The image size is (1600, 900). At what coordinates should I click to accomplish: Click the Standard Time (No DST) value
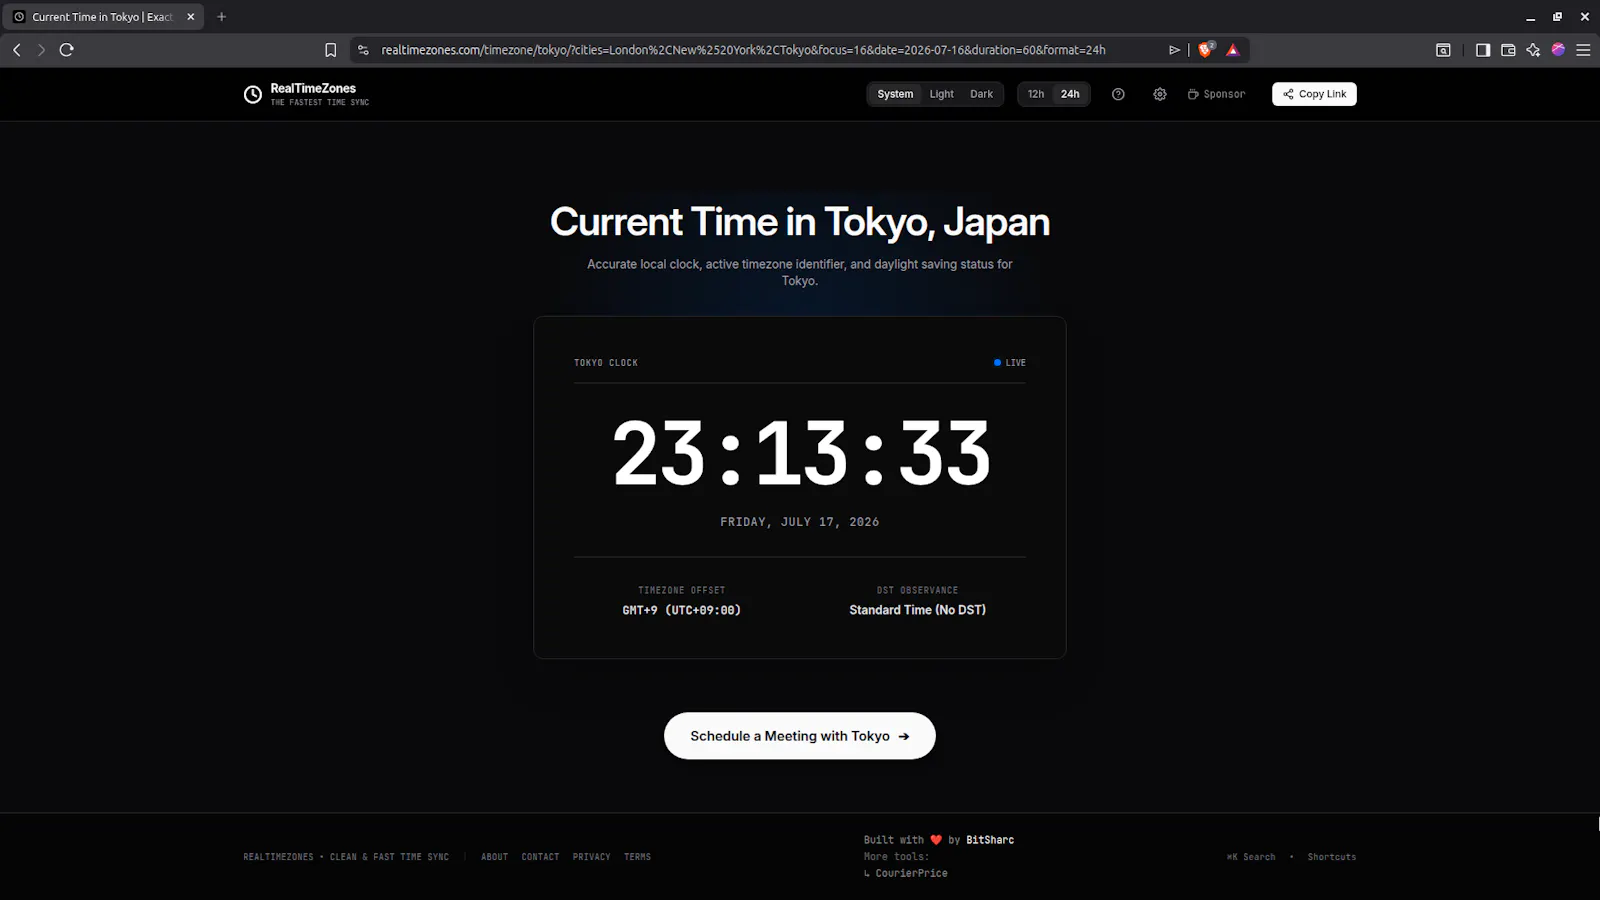point(918,610)
